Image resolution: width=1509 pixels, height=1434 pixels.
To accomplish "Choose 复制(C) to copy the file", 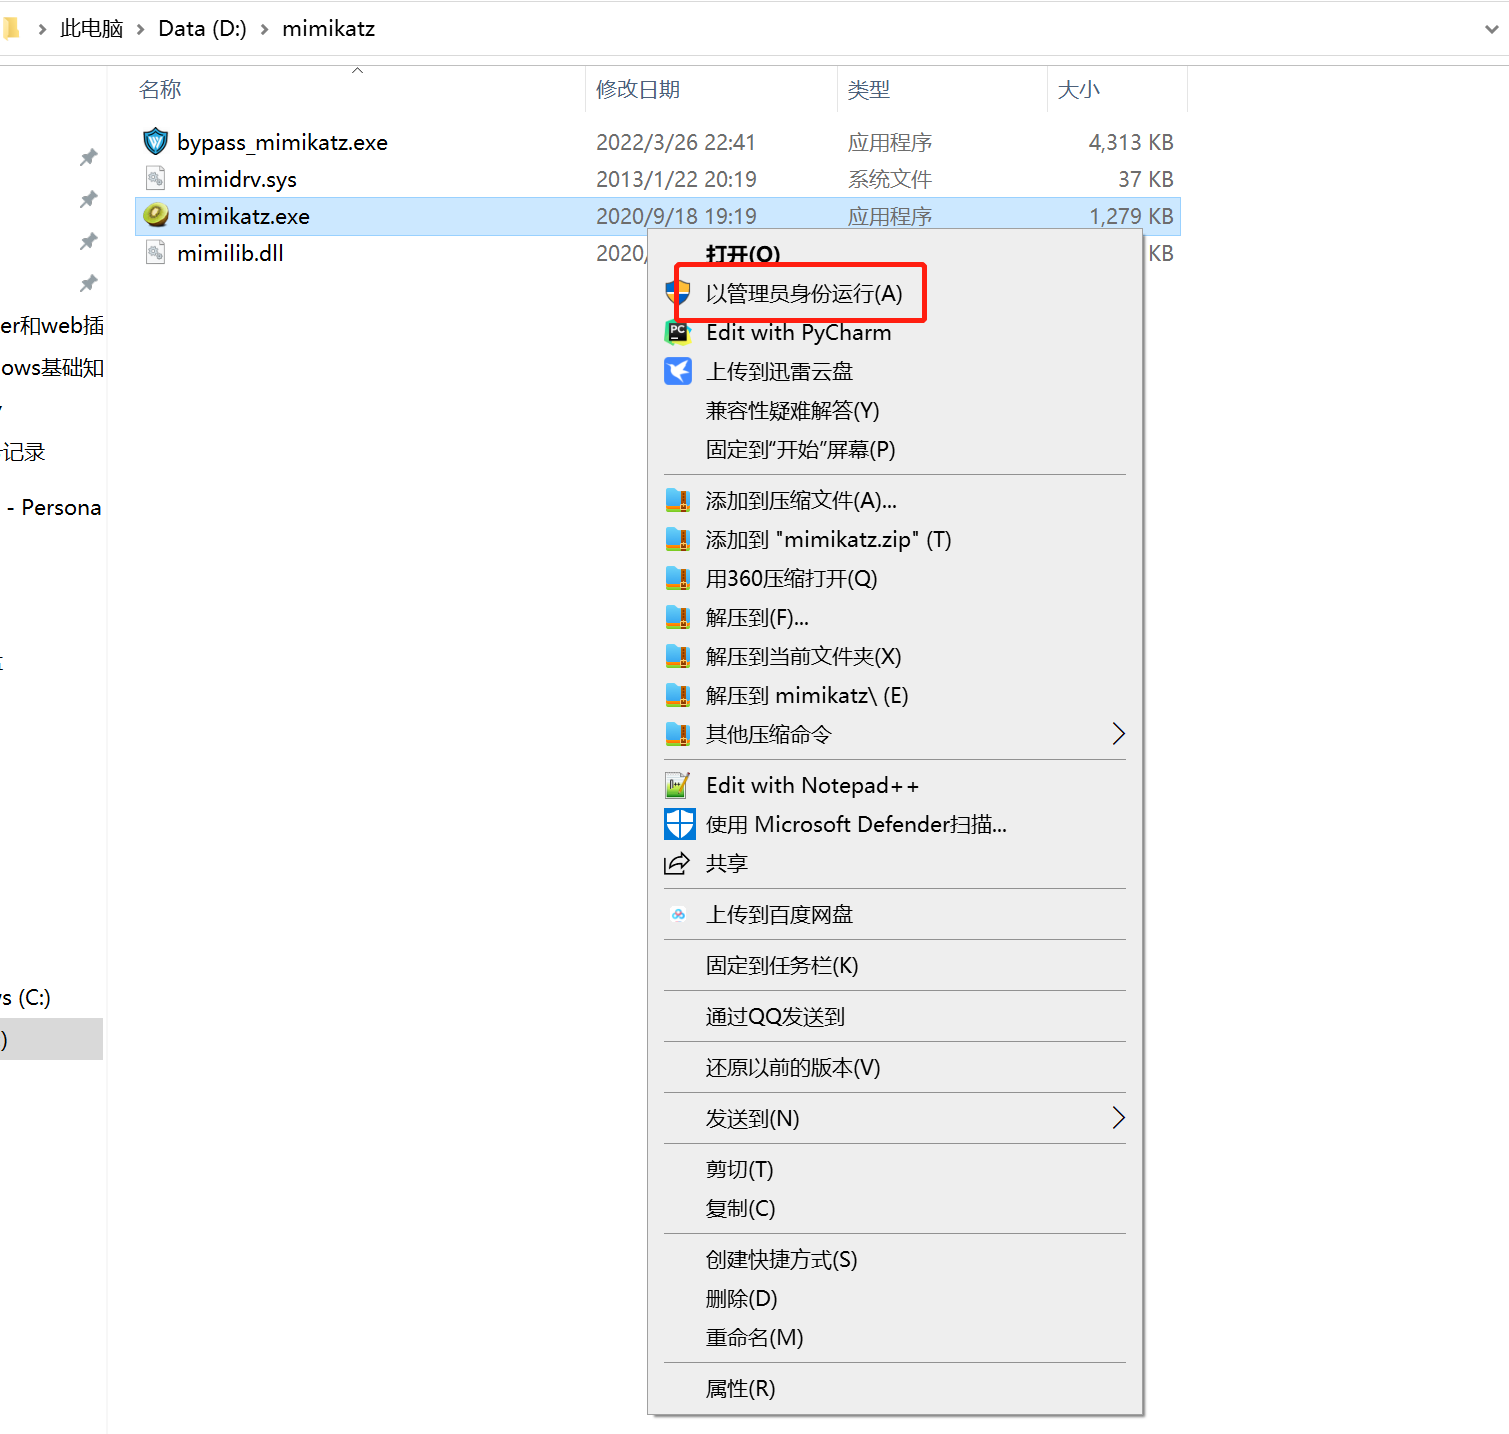I will (x=740, y=1208).
